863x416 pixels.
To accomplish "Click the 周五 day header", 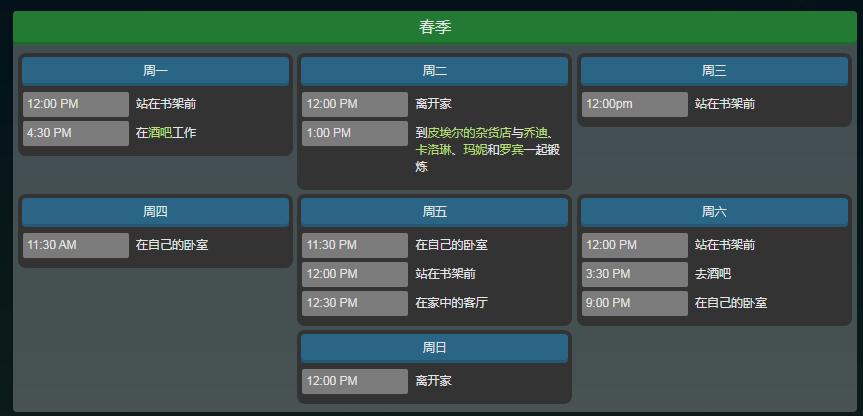I will [434, 212].
